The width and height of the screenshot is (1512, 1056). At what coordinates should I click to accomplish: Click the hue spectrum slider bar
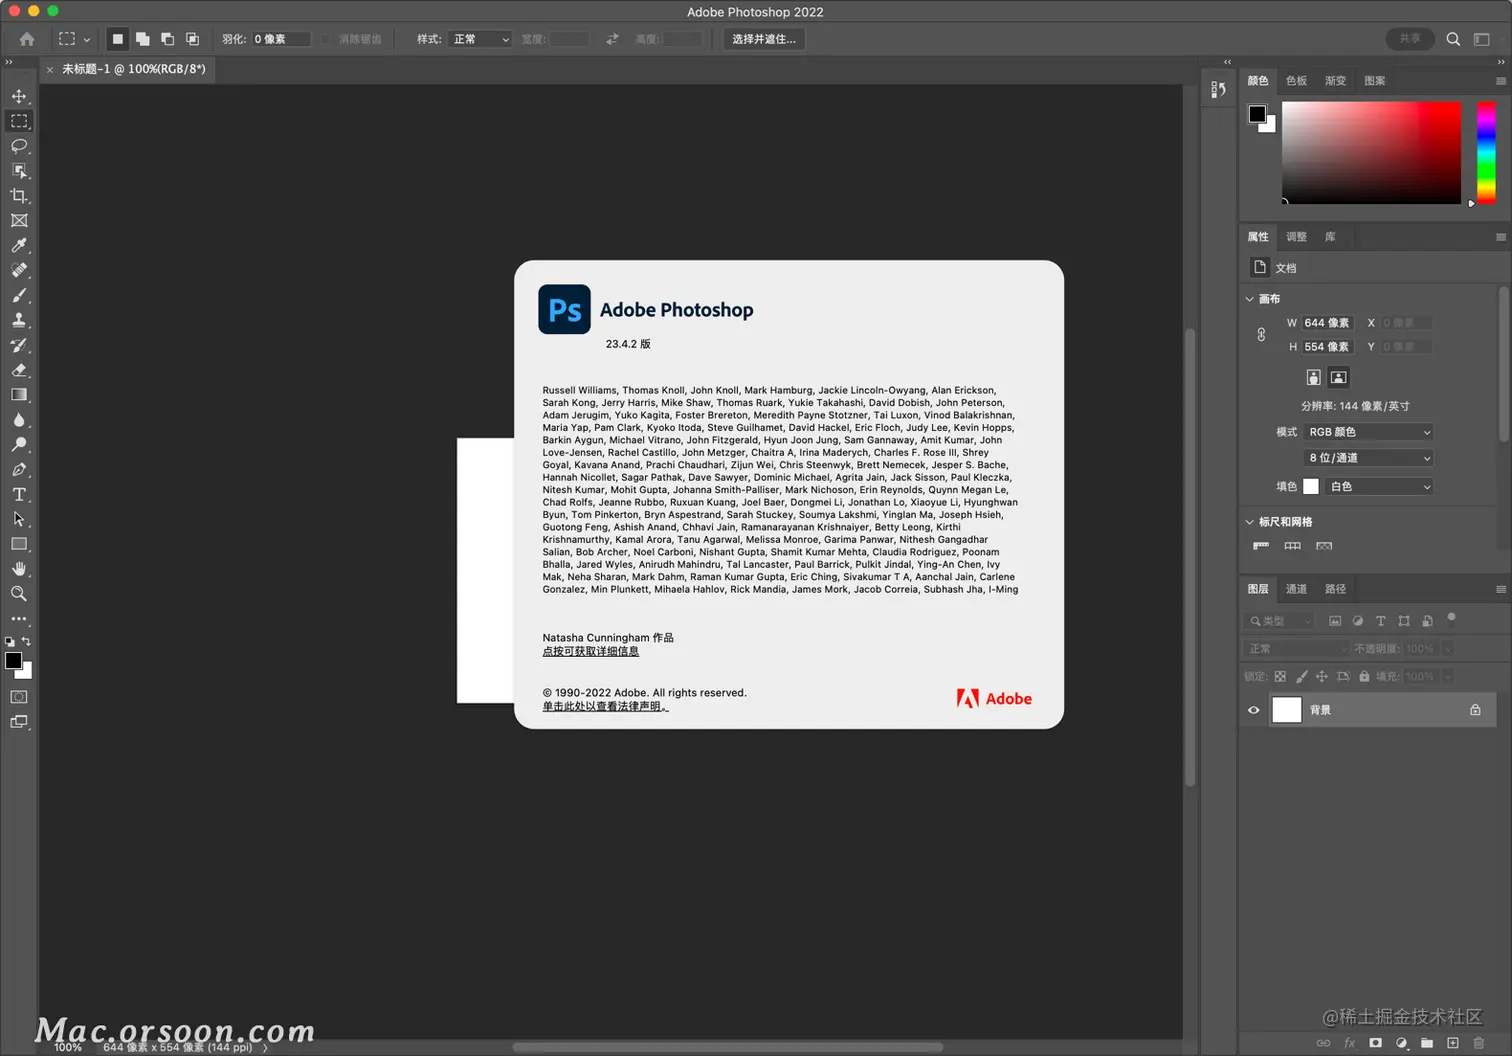(1486, 153)
